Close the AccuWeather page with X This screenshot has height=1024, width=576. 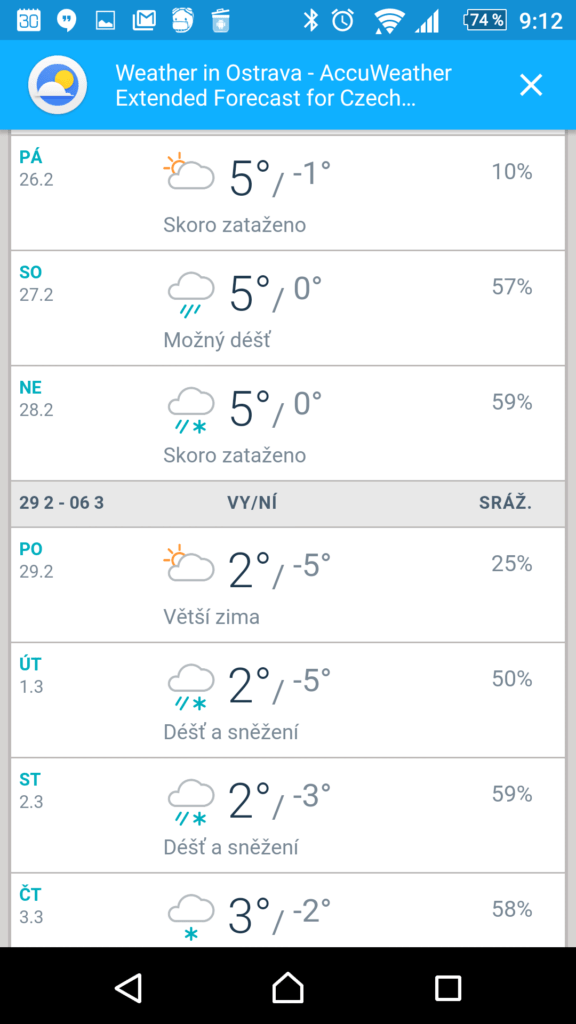(531, 85)
